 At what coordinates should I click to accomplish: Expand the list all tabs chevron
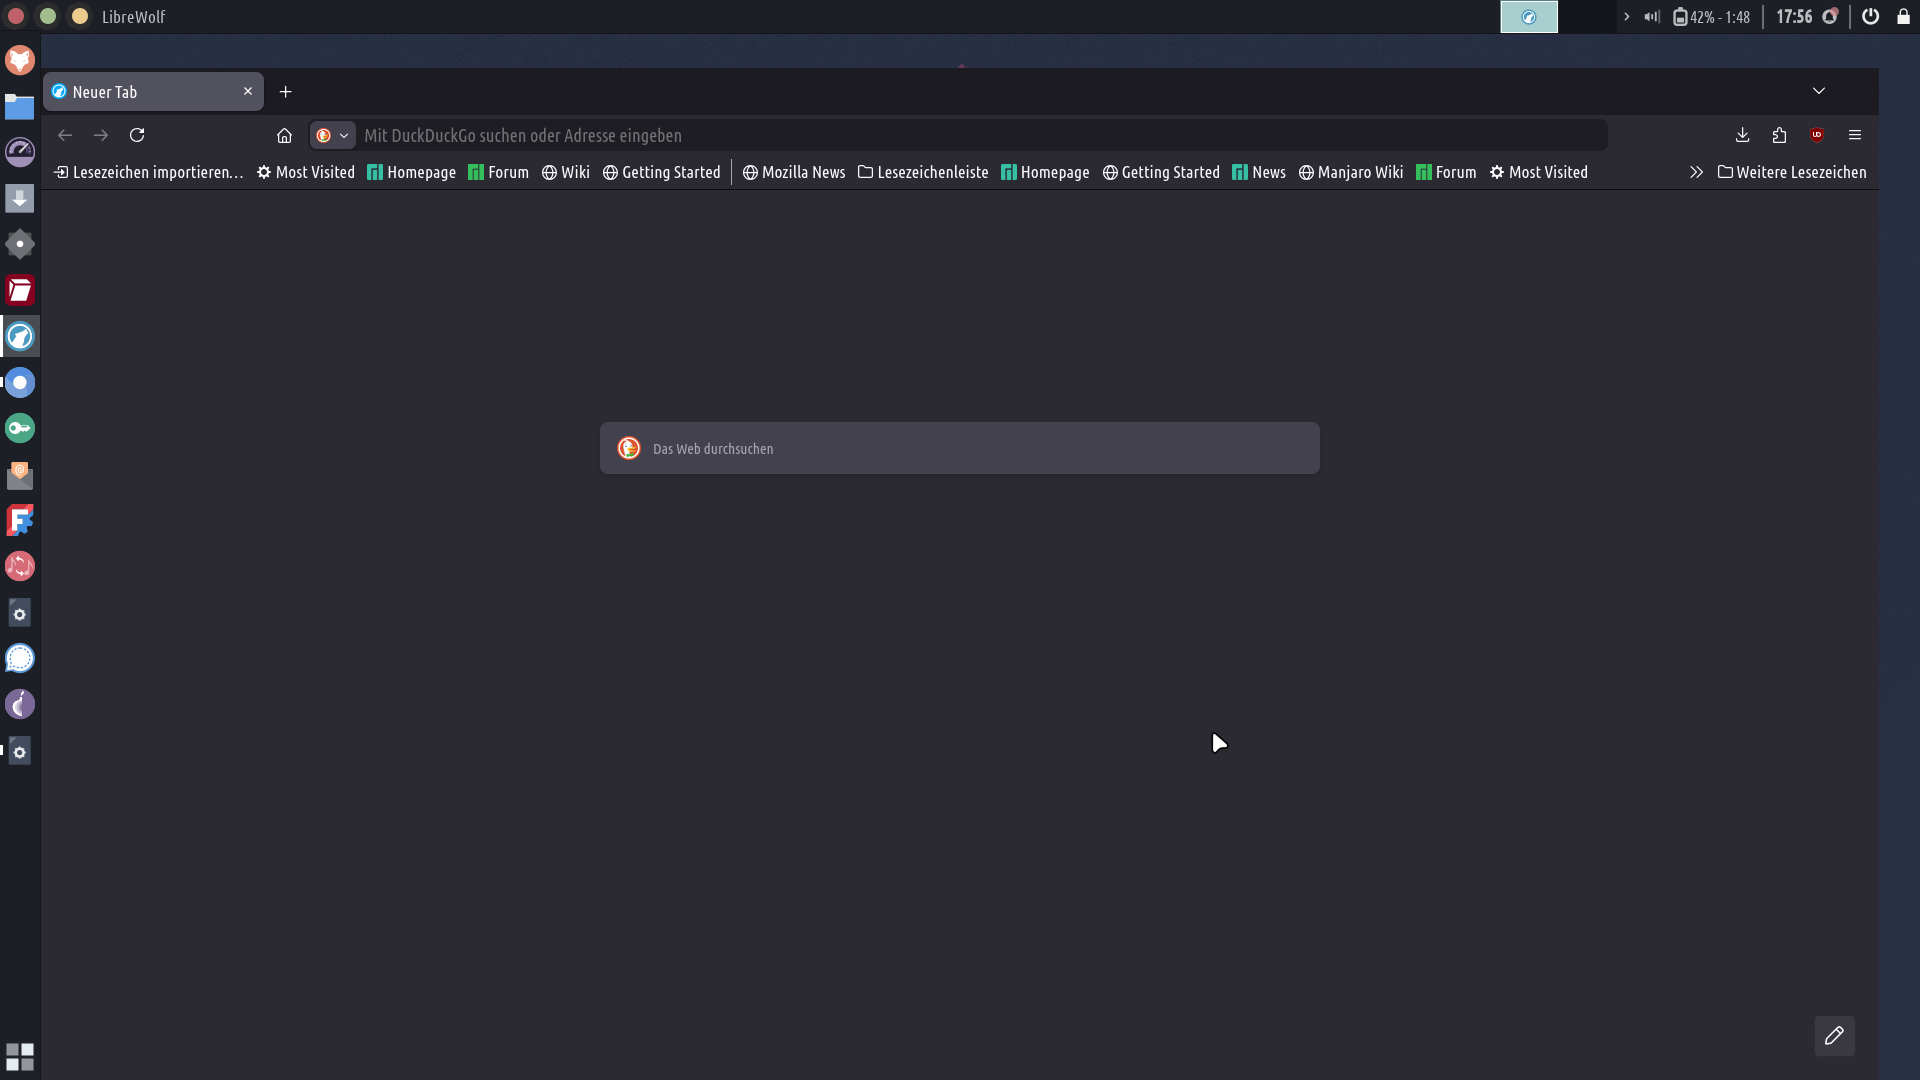point(1819,91)
